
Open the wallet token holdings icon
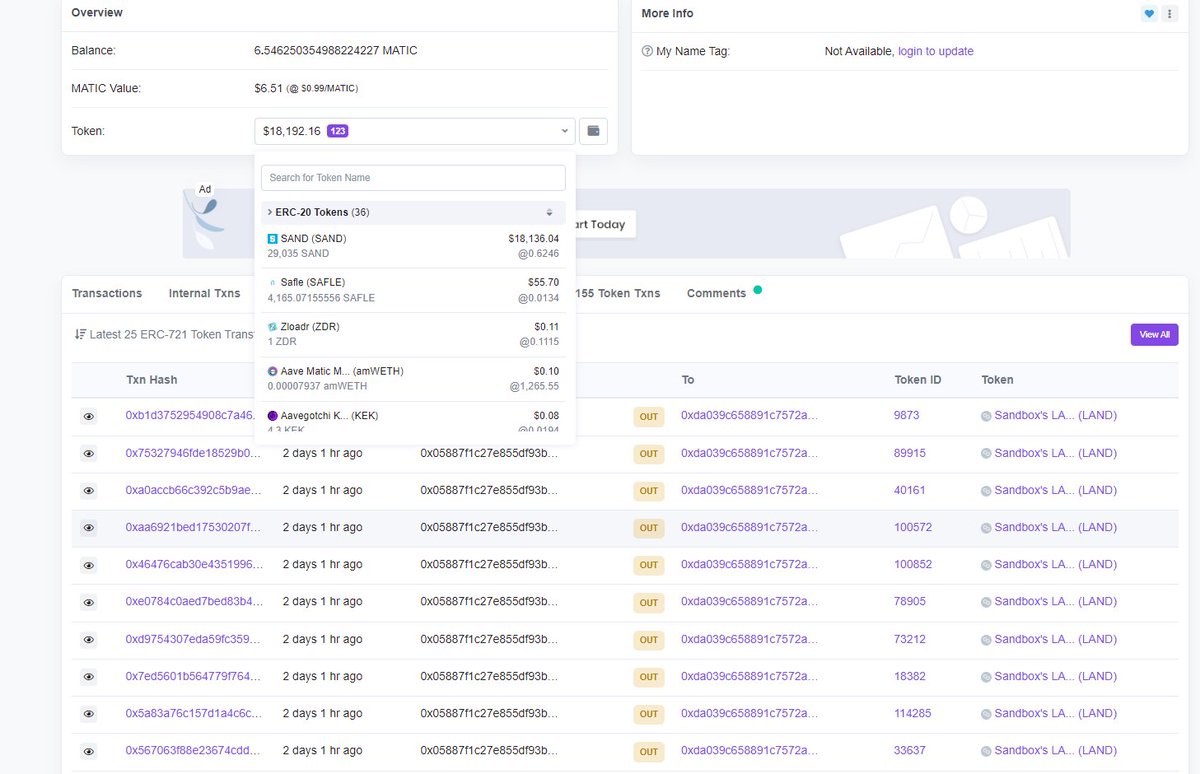[x=593, y=131]
